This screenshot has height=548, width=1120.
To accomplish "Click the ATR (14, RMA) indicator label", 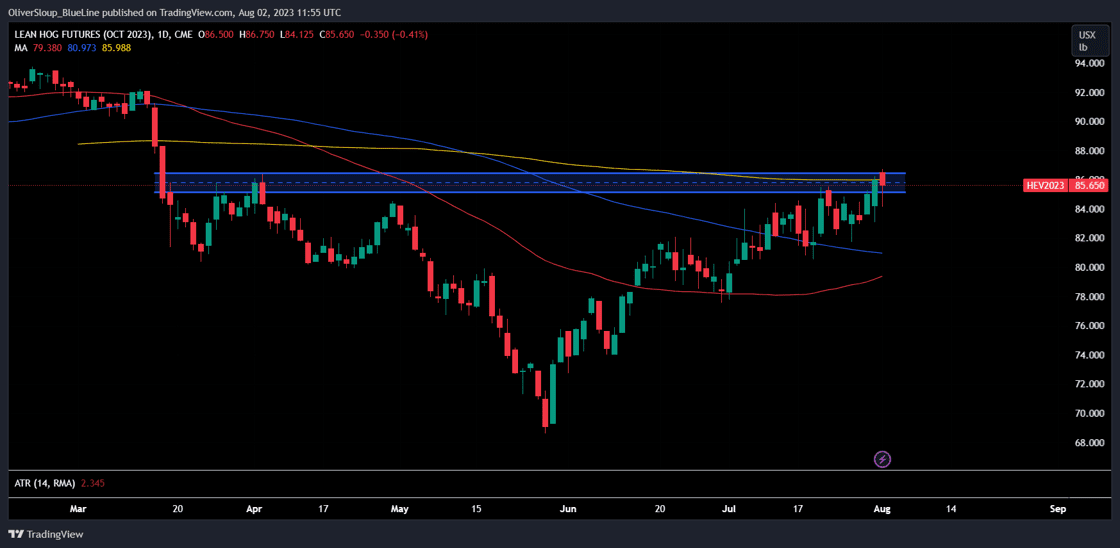I will 44,483.
